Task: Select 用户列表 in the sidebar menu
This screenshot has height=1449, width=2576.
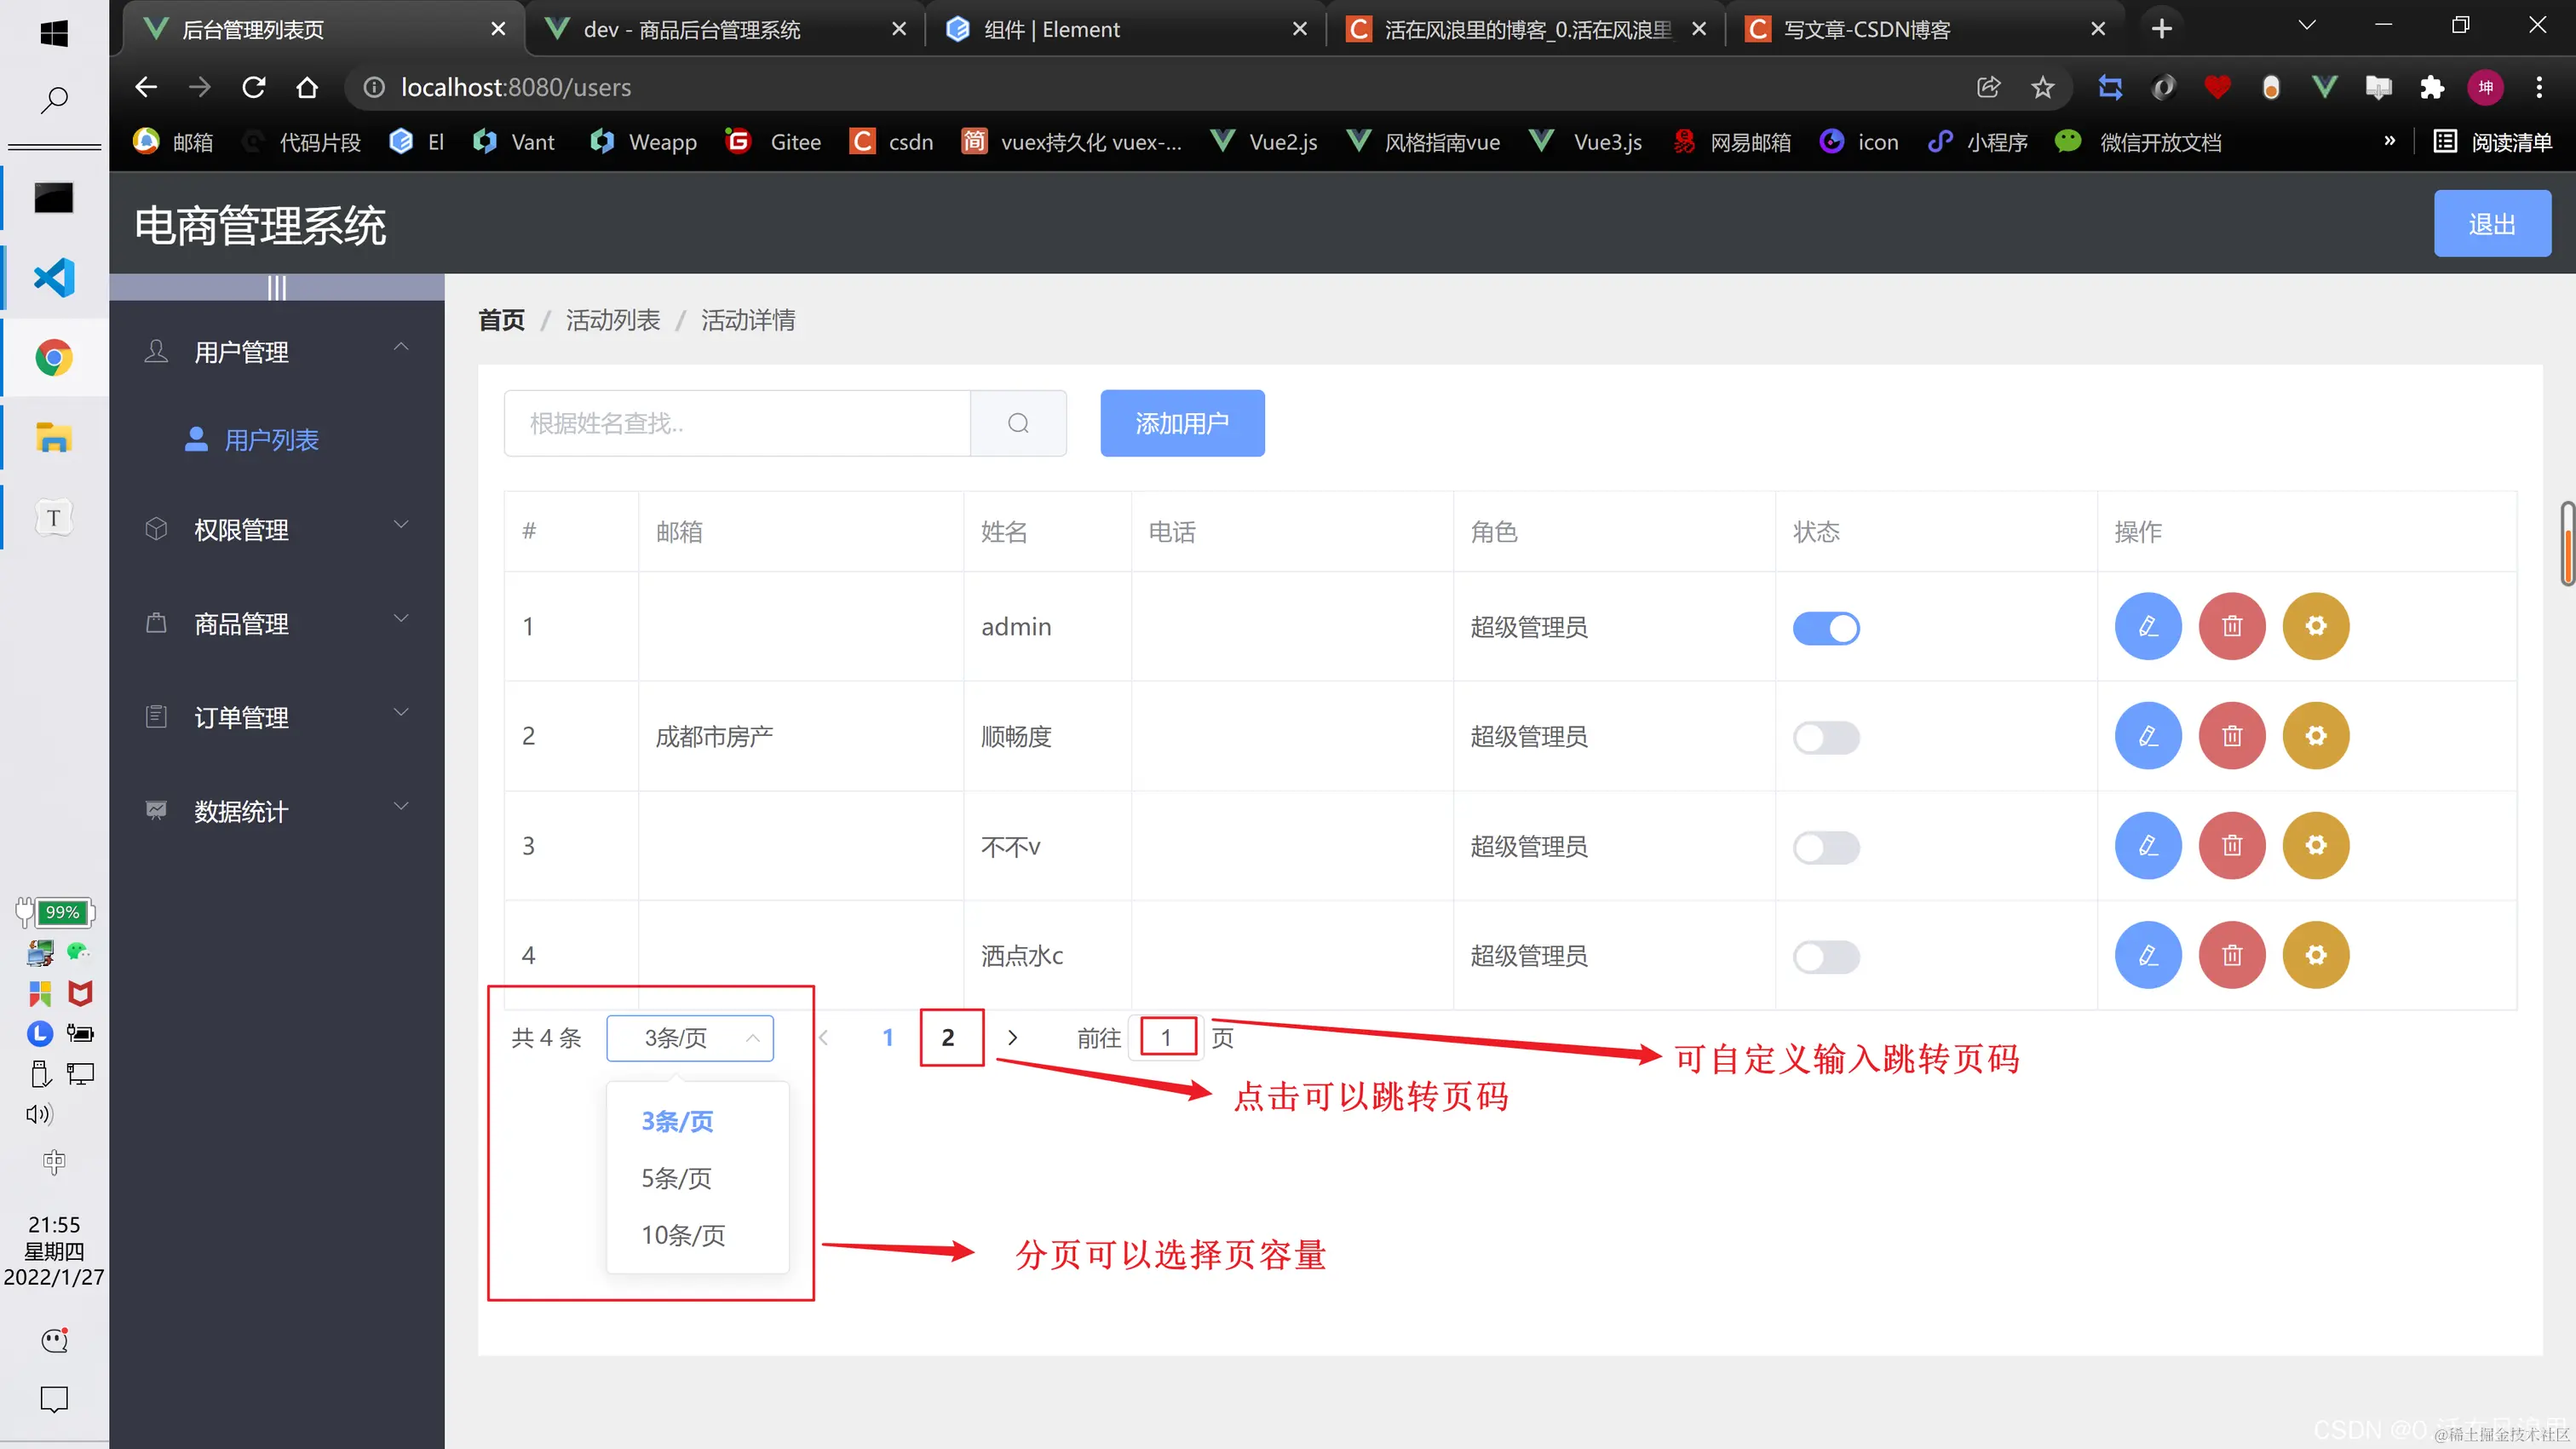Action: tap(270, 440)
